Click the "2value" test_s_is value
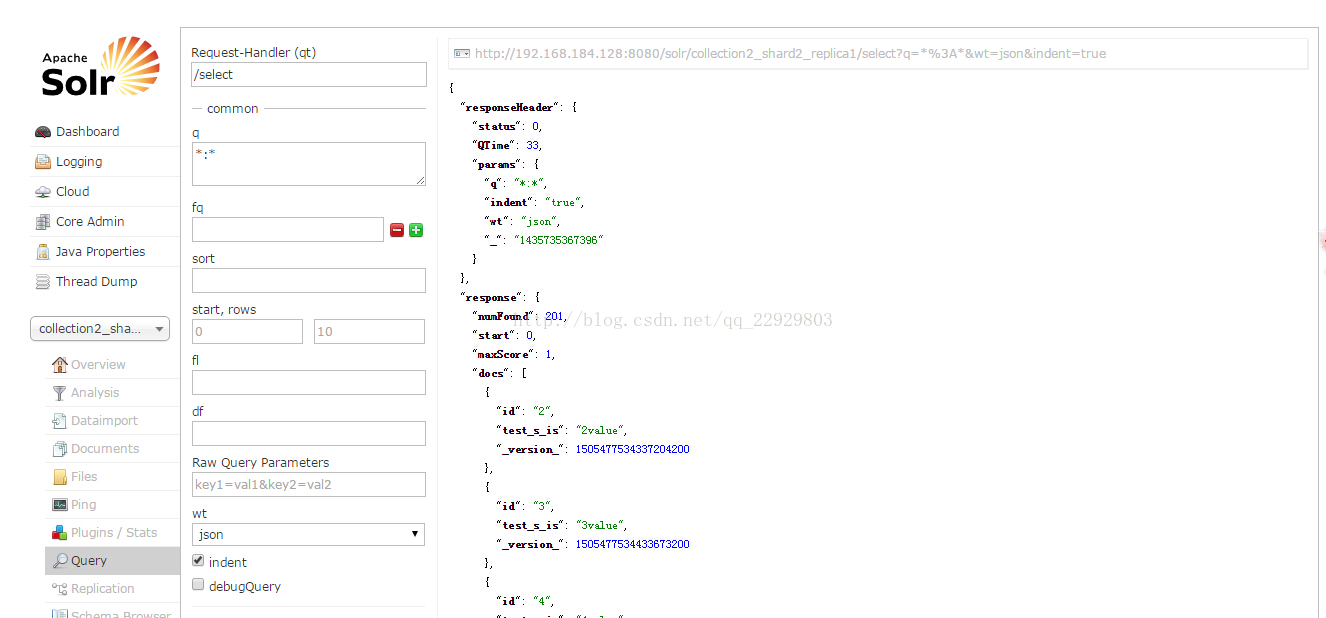This screenshot has width=1326, height=618. [x=600, y=430]
